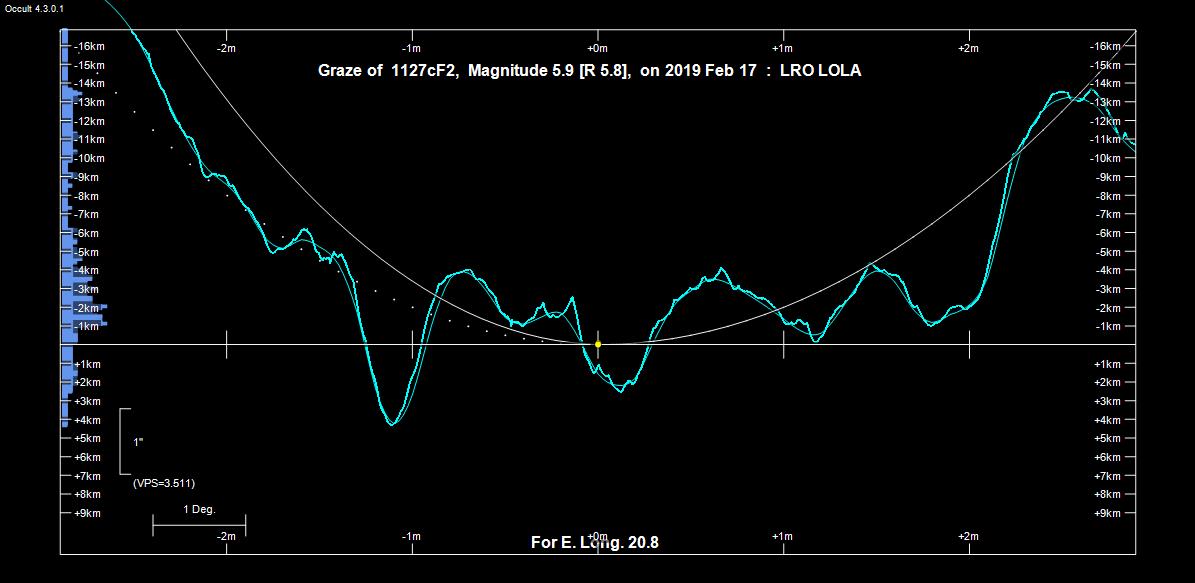Click the '(VPS=3.511)' text
Image resolution: width=1195 pixels, height=583 pixels.
tap(164, 483)
